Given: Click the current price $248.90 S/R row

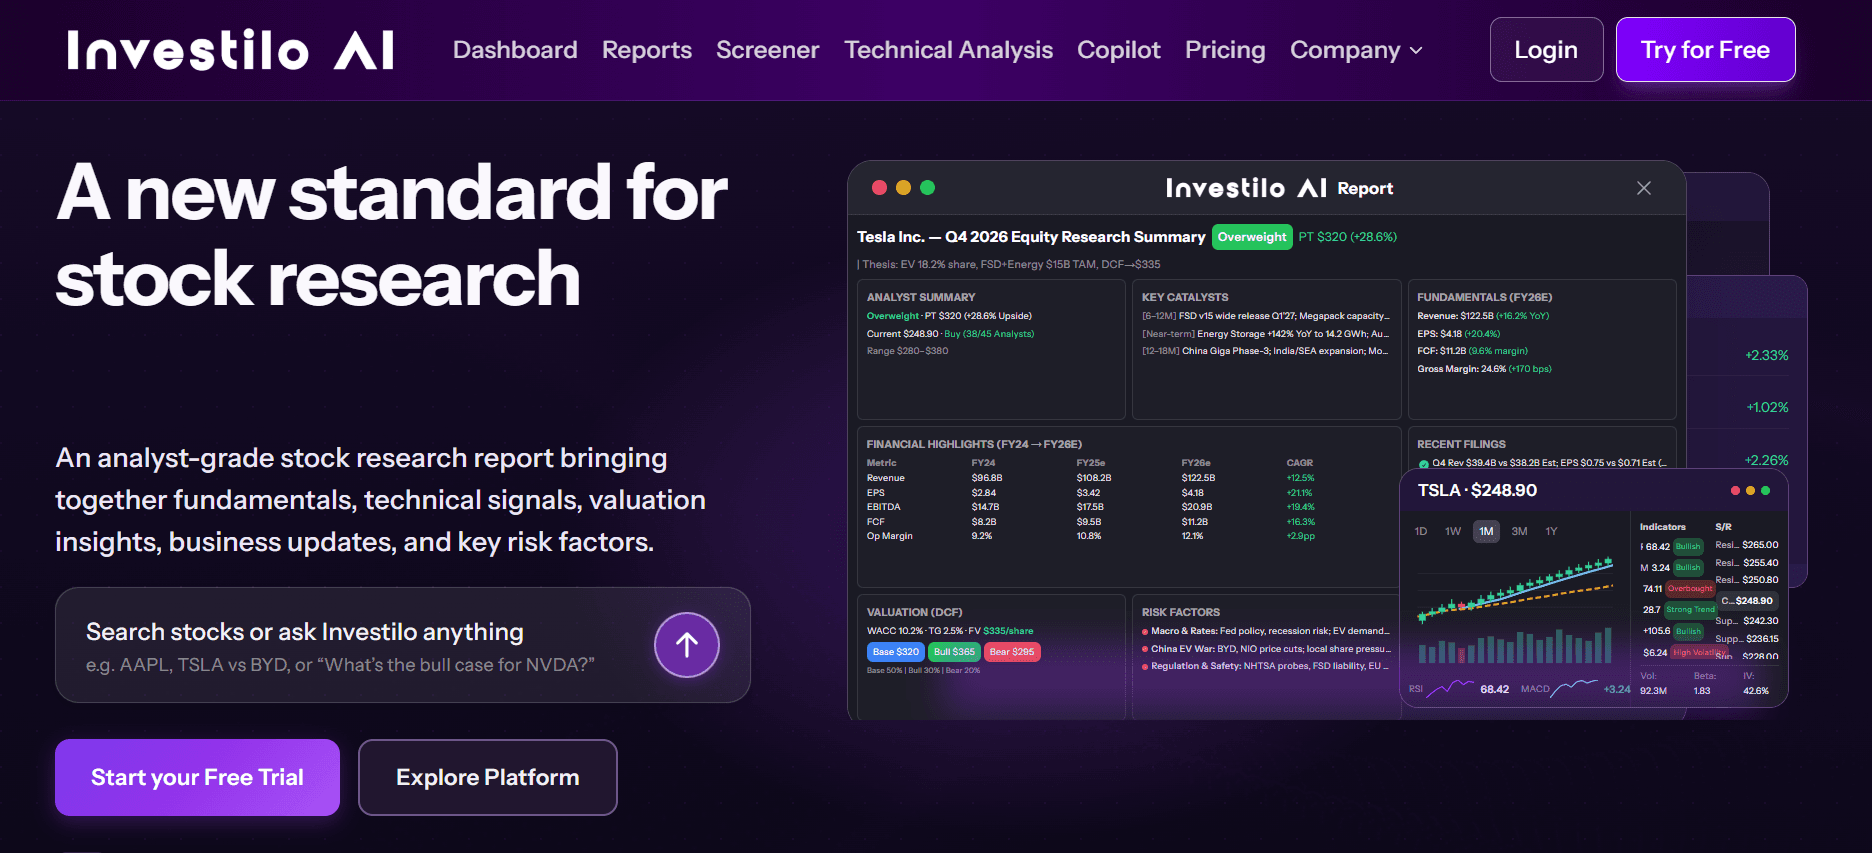Looking at the screenshot, I should 1746,601.
